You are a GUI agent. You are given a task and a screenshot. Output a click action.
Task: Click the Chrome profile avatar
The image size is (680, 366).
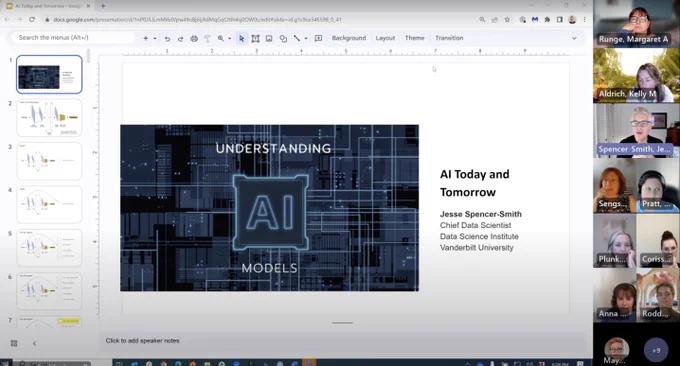[572, 20]
